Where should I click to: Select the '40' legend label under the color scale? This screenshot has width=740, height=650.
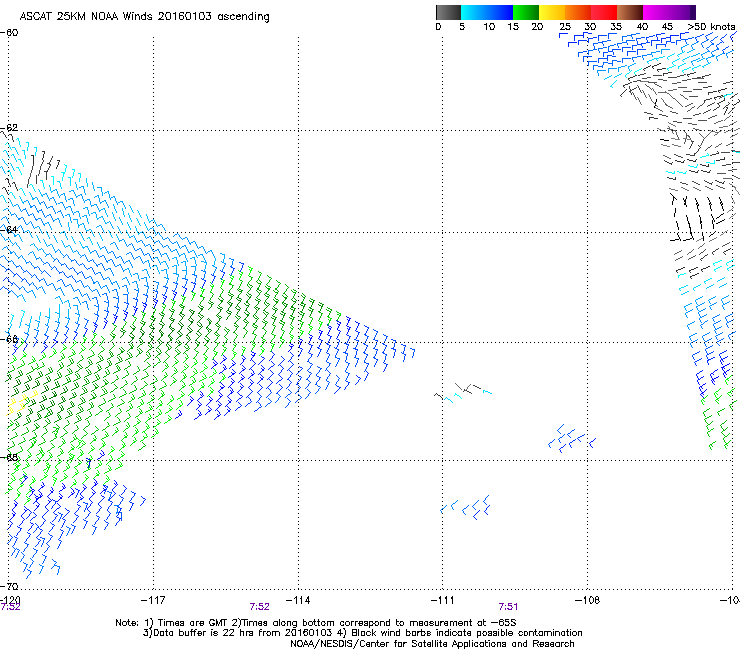(x=642, y=26)
